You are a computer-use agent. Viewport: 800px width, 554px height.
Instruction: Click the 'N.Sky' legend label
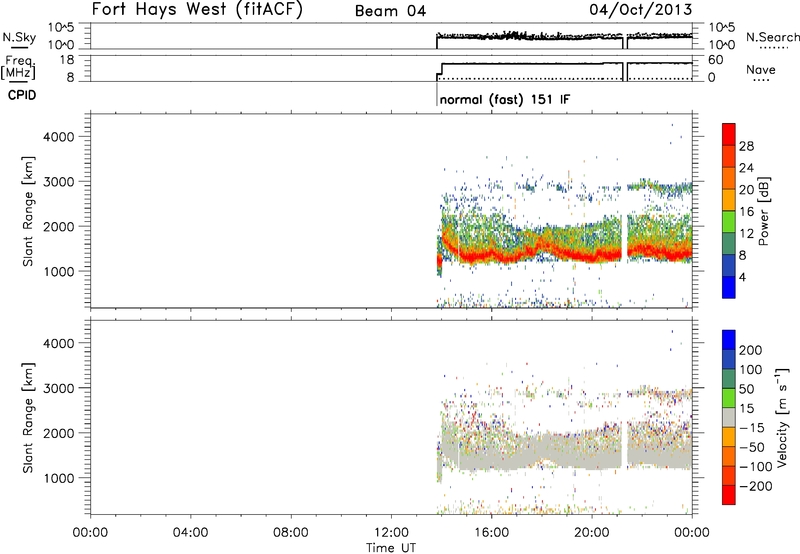[x=19, y=37]
